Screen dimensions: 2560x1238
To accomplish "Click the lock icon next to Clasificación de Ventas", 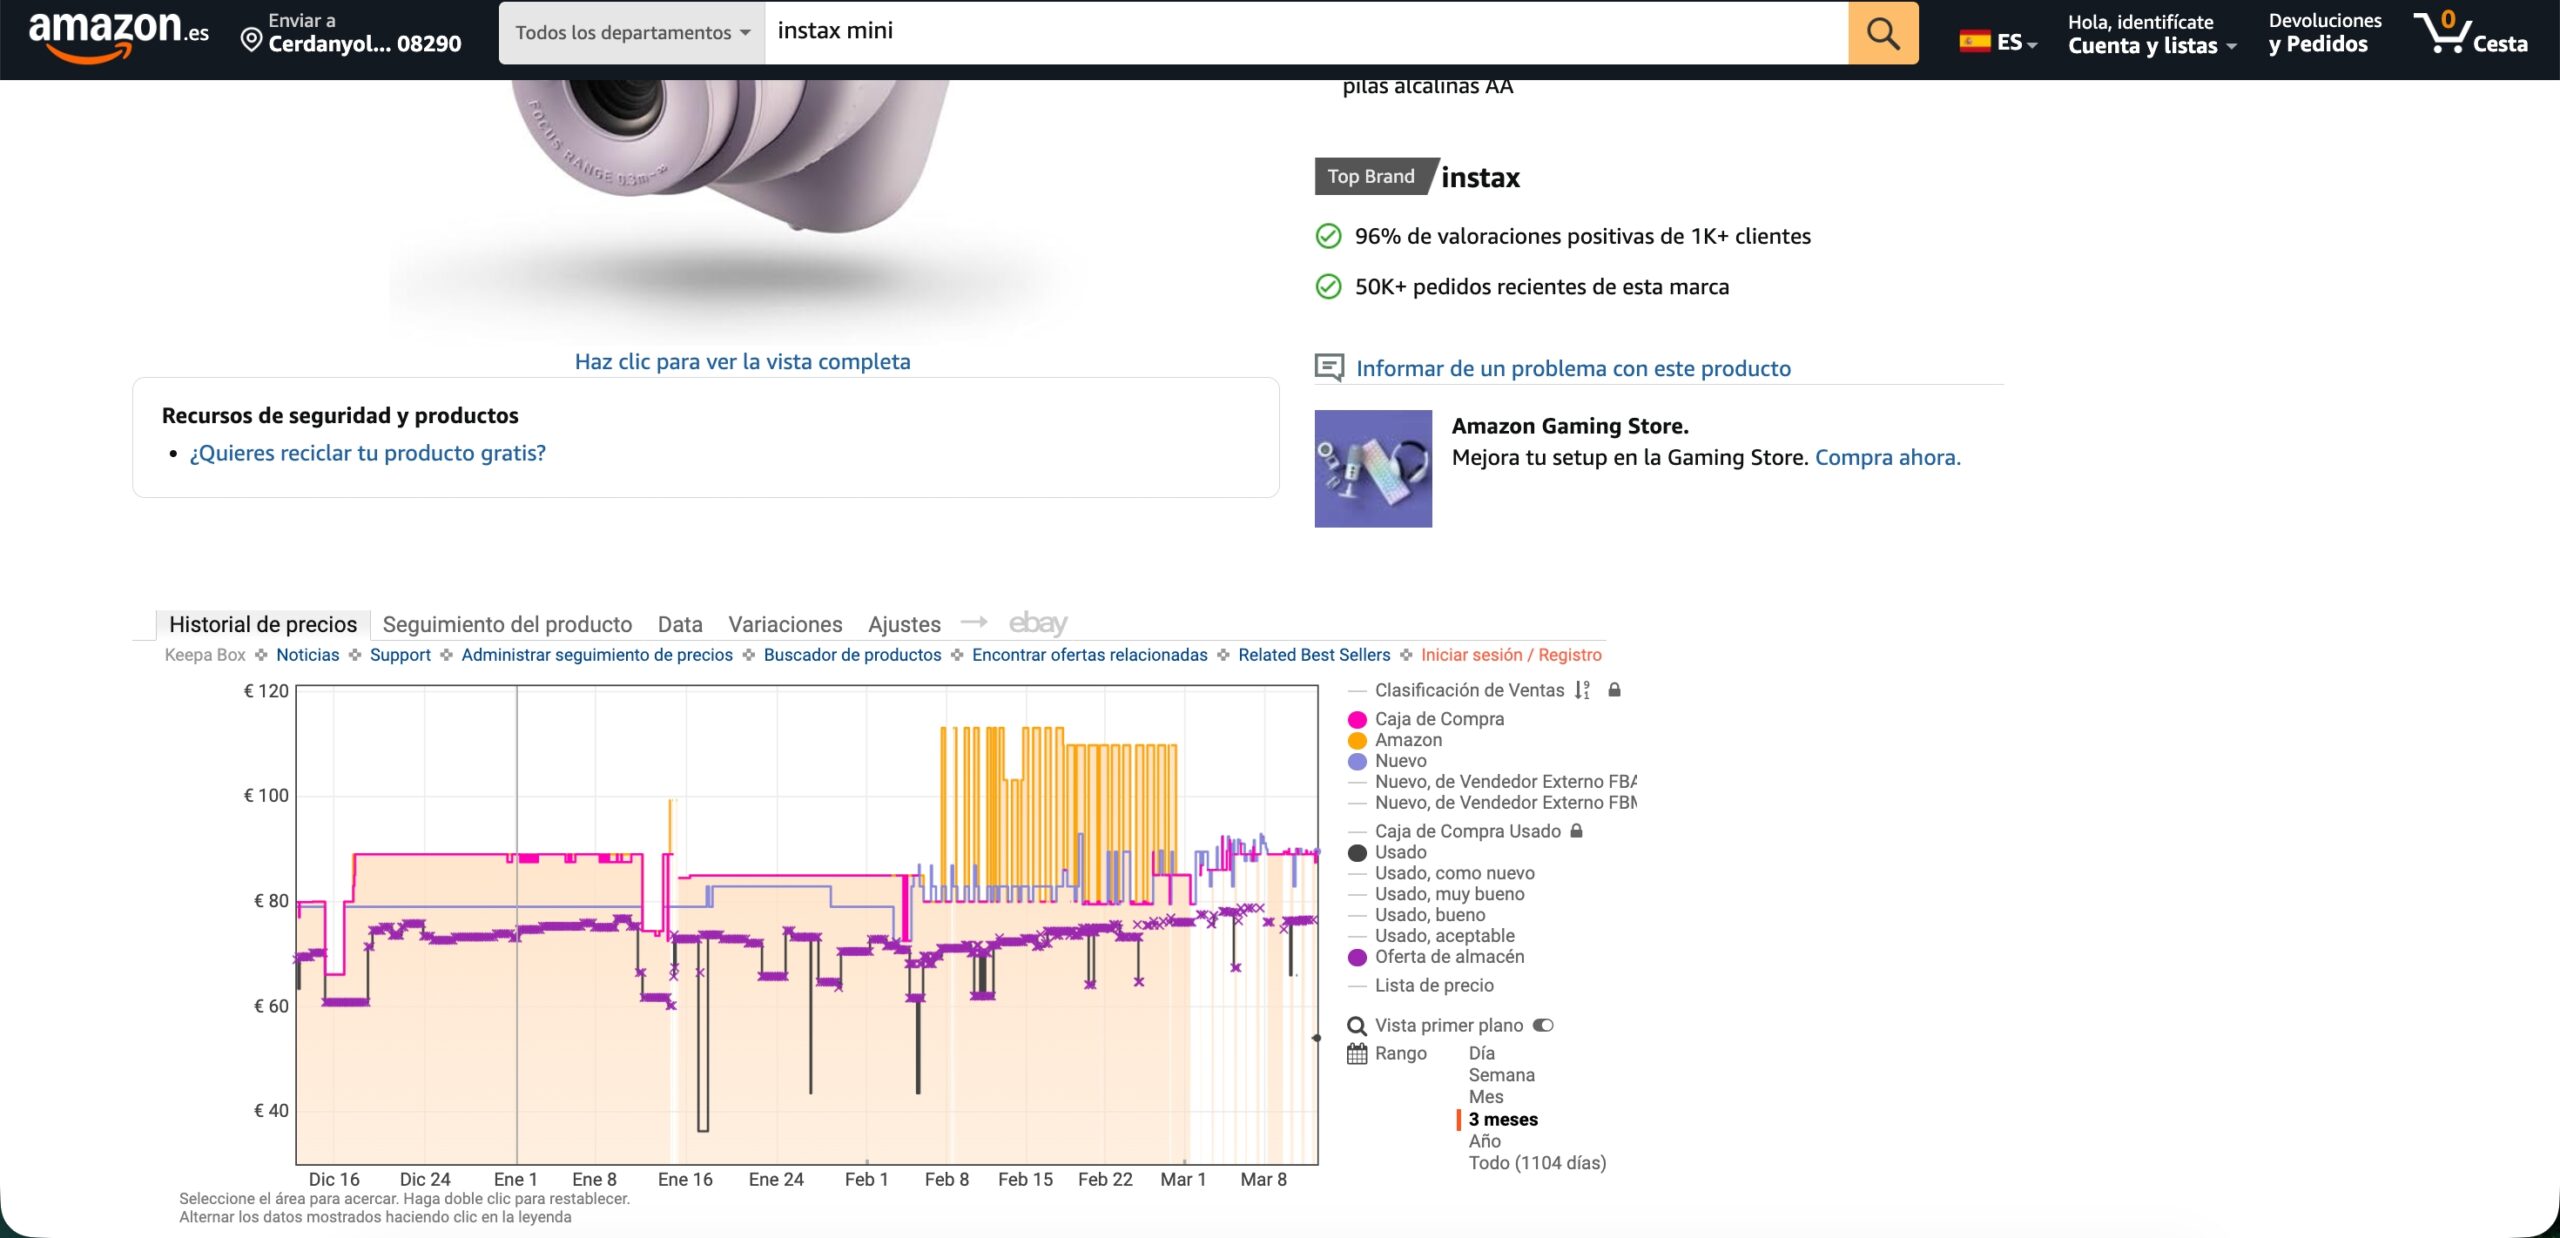I will tap(1614, 690).
